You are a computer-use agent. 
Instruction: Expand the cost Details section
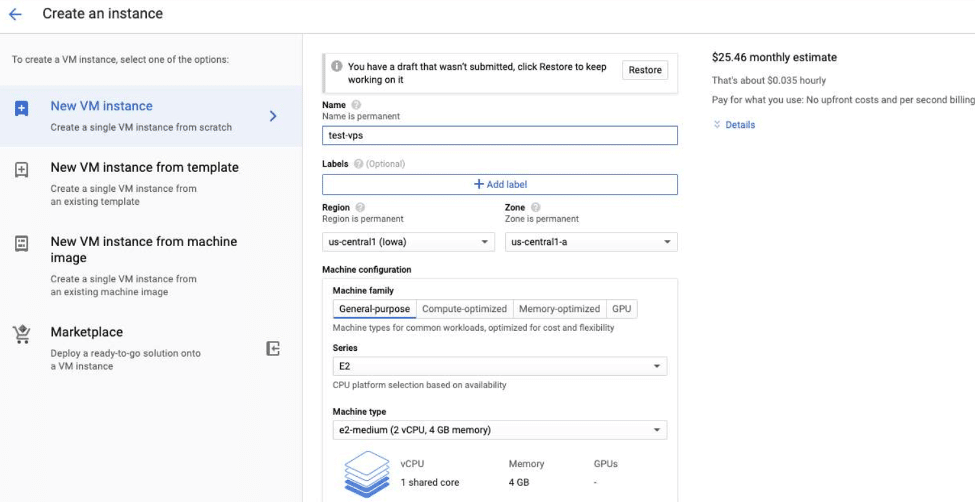tap(740, 125)
